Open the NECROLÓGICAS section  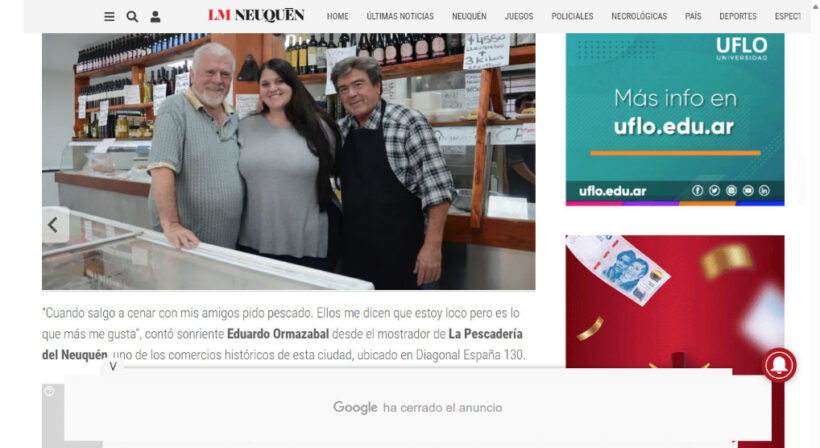pos(639,16)
